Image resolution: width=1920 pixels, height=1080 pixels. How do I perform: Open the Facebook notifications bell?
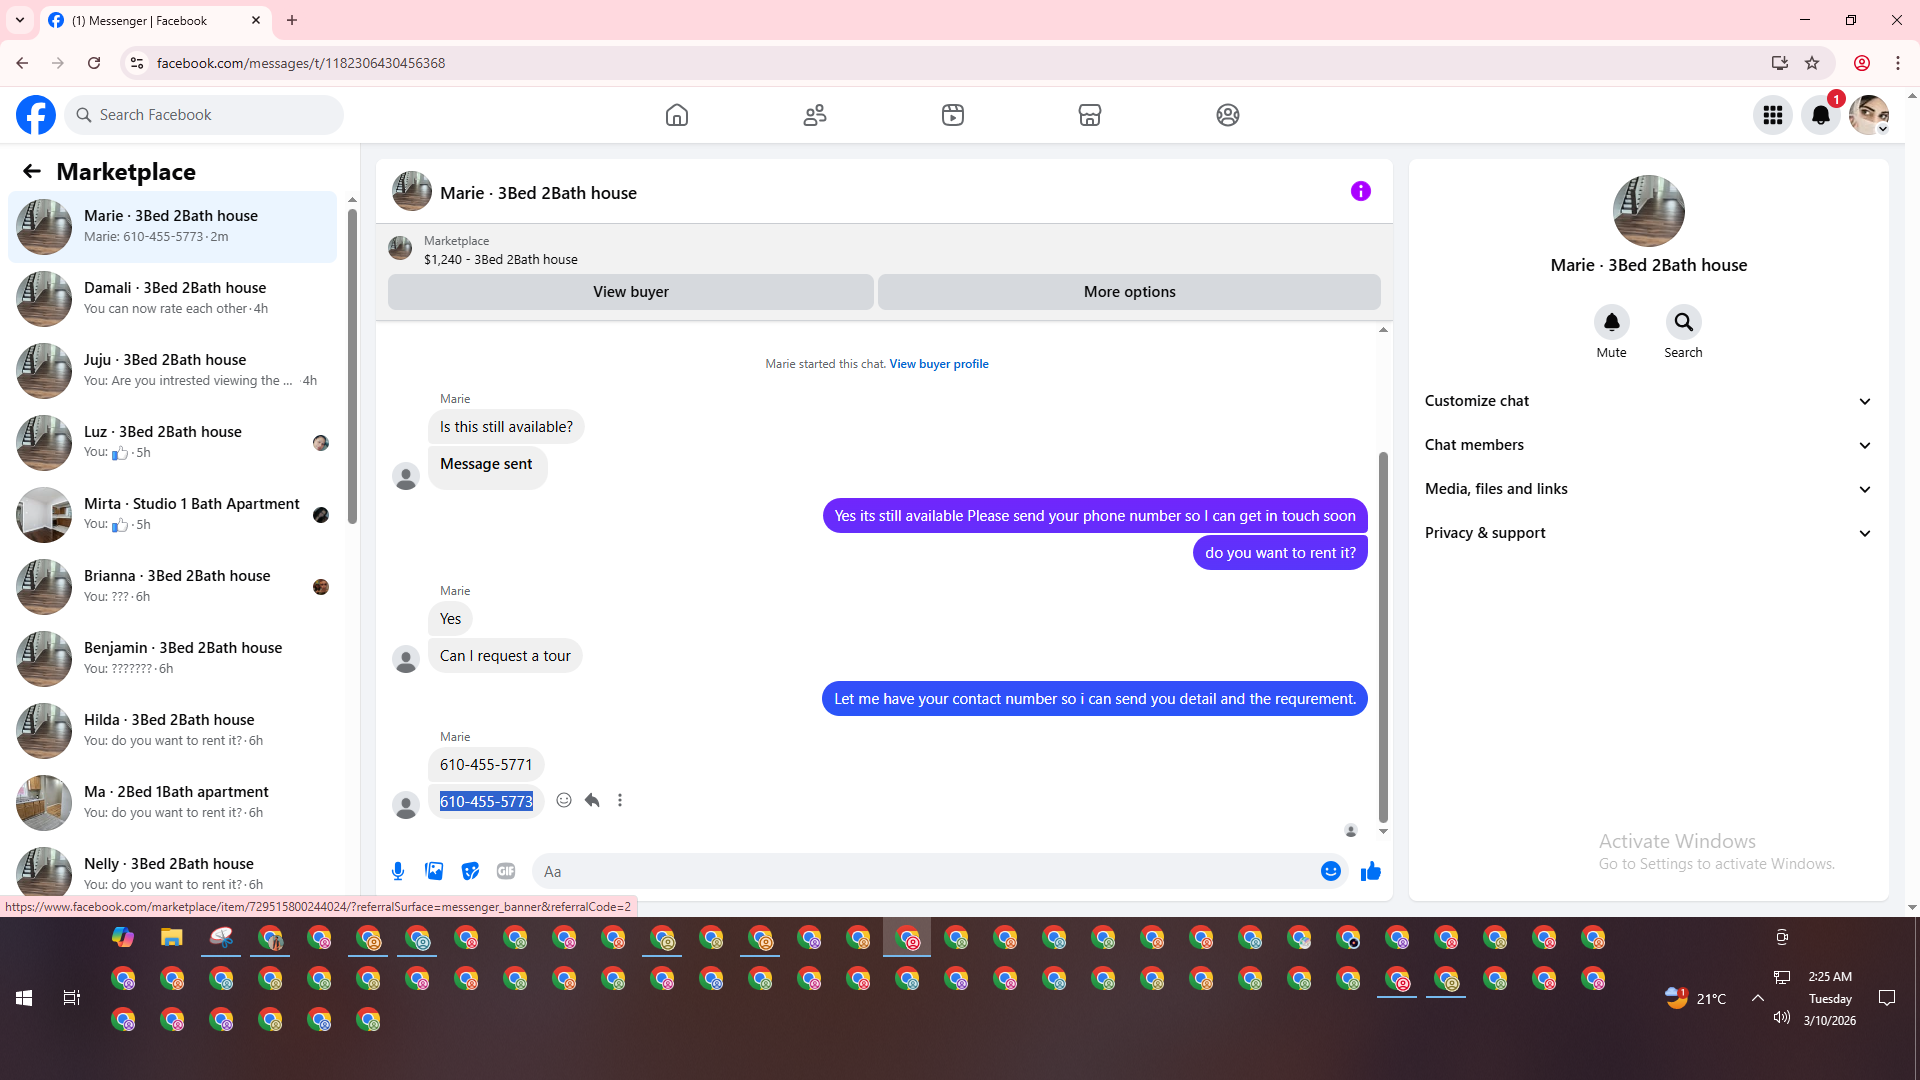[x=1820, y=115]
